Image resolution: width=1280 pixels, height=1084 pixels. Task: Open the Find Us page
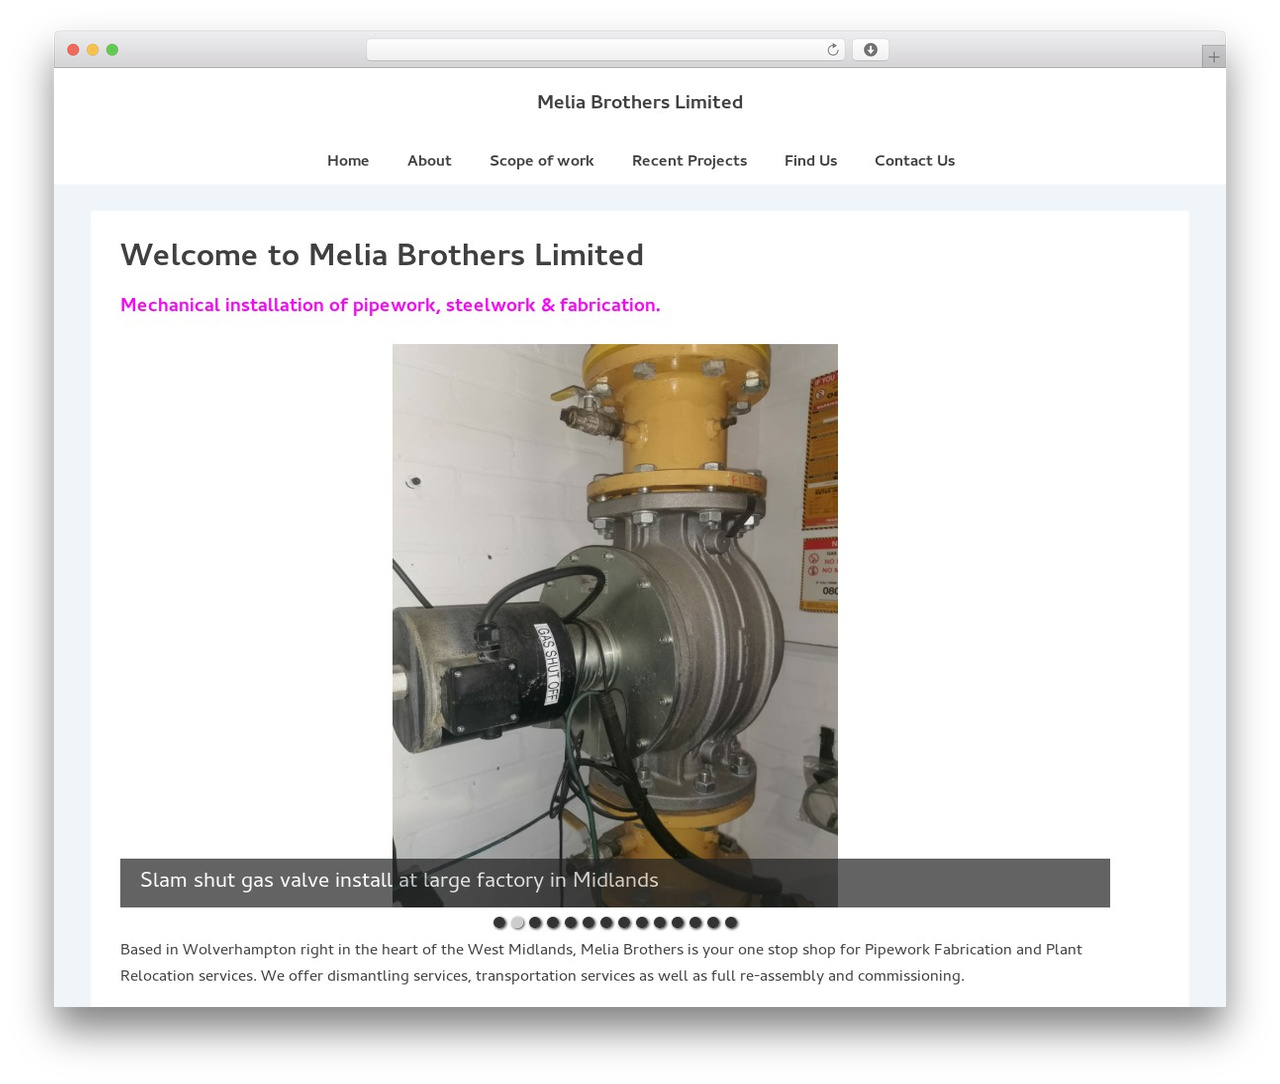(811, 161)
